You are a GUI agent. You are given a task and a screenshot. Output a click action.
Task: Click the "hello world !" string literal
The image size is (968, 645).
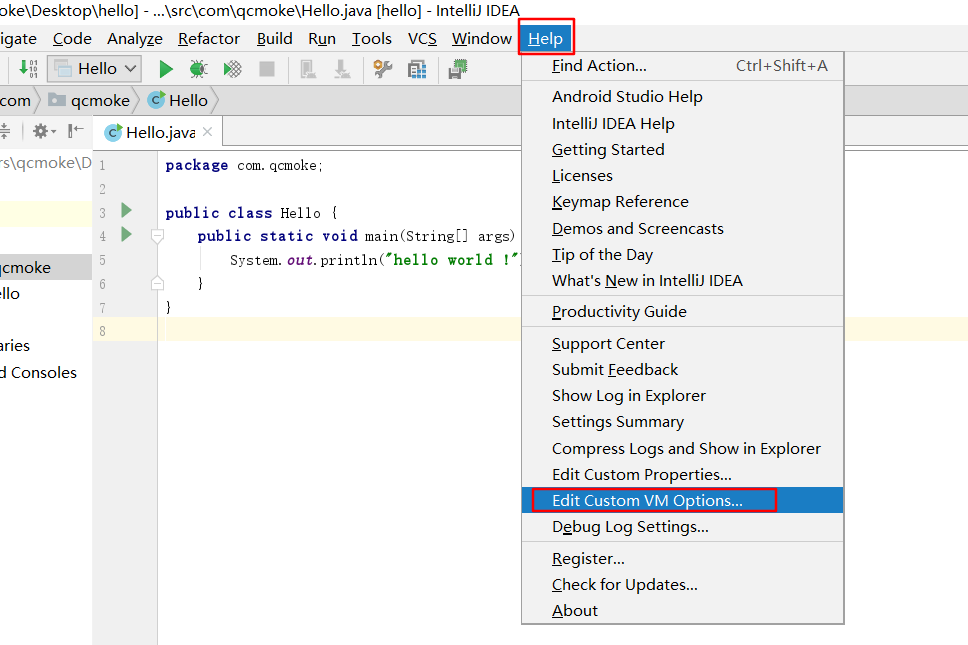[x=454, y=259]
